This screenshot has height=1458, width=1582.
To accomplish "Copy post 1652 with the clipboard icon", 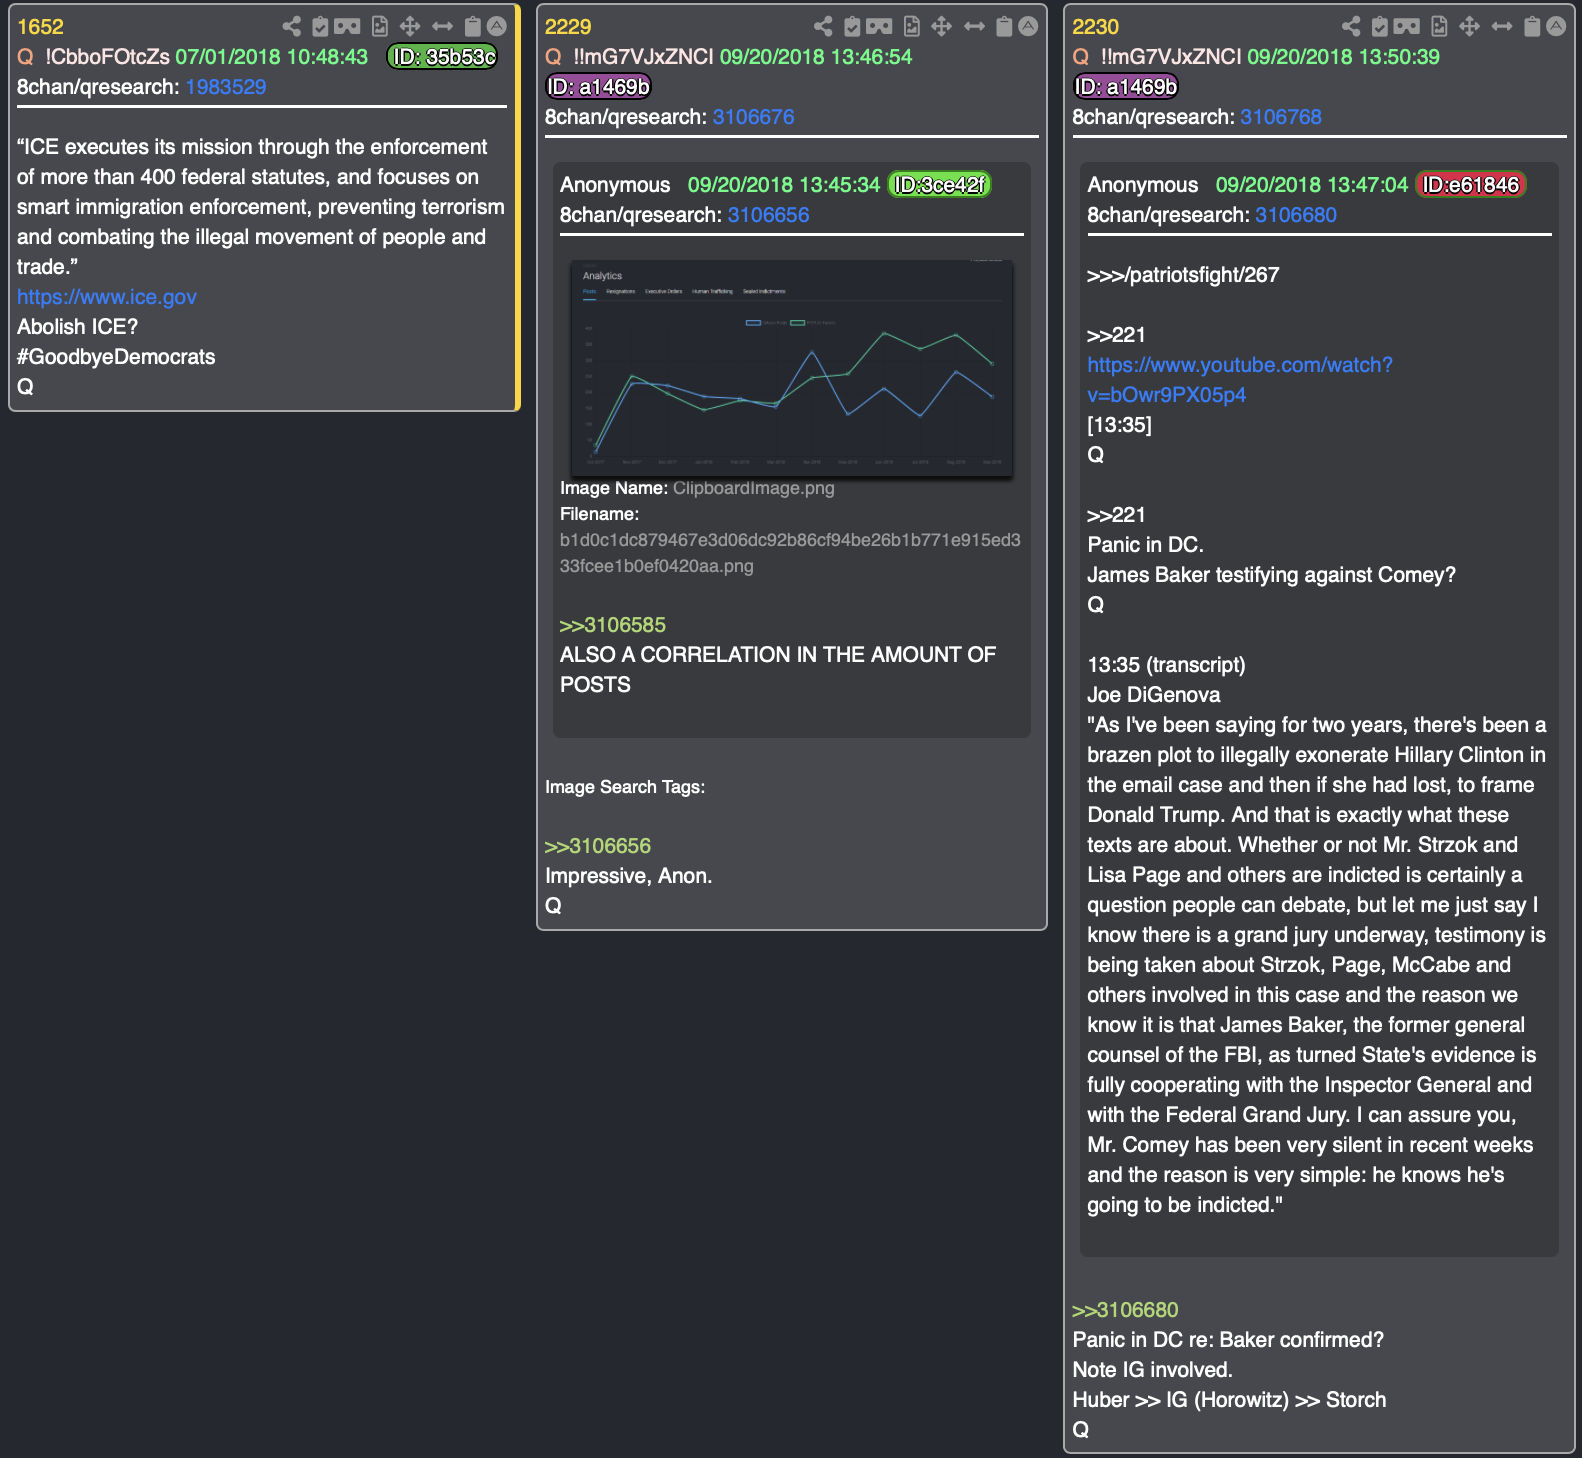I will pyautogui.click(x=473, y=26).
